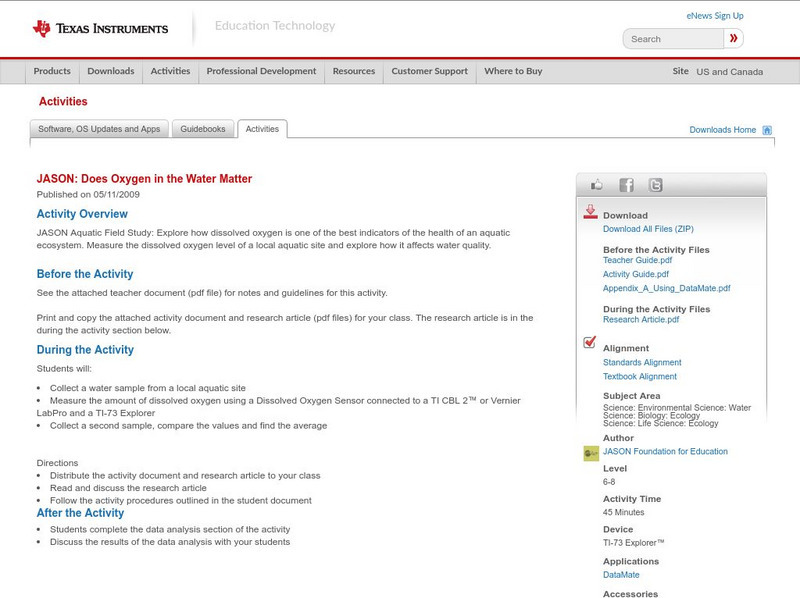Image resolution: width=800 pixels, height=598 pixels.
Task: Open JASON Foundation for Education link
Action: 665,452
